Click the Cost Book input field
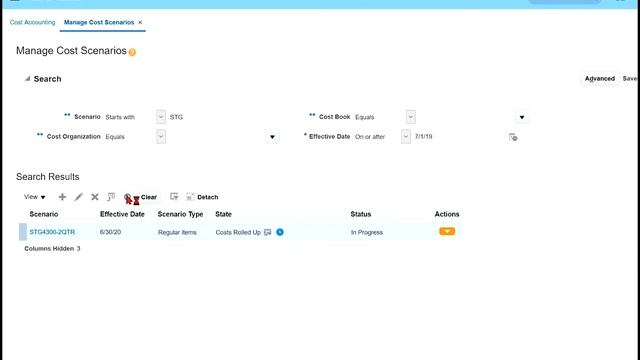The height and width of the screenshot is (360, 640). (465, 117)
